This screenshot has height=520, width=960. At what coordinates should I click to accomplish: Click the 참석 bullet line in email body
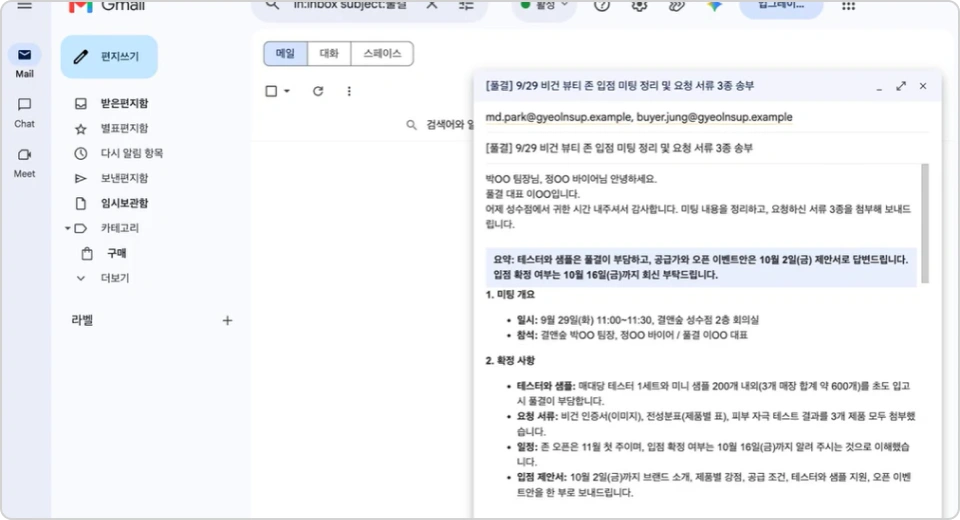tap(632, 335)
